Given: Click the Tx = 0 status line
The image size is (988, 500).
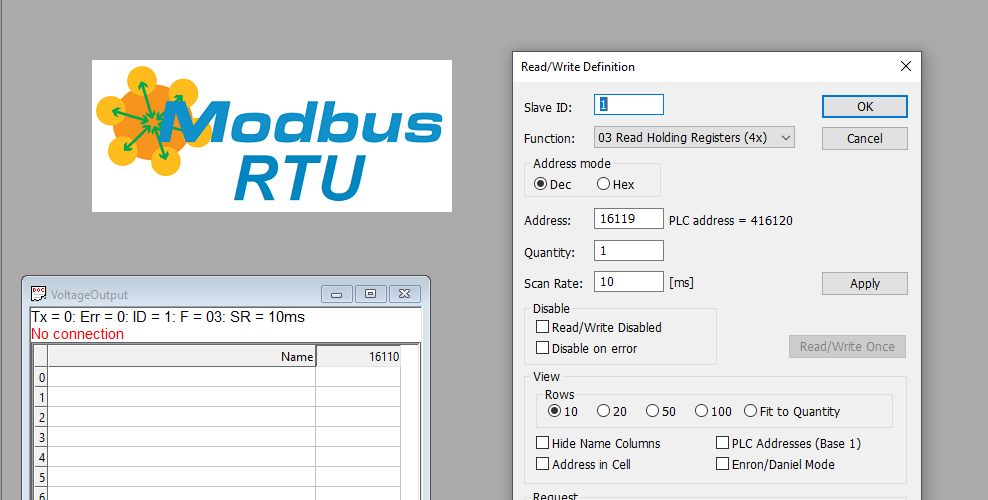Looking at the screenshot, I should click(x=168, y=317).
